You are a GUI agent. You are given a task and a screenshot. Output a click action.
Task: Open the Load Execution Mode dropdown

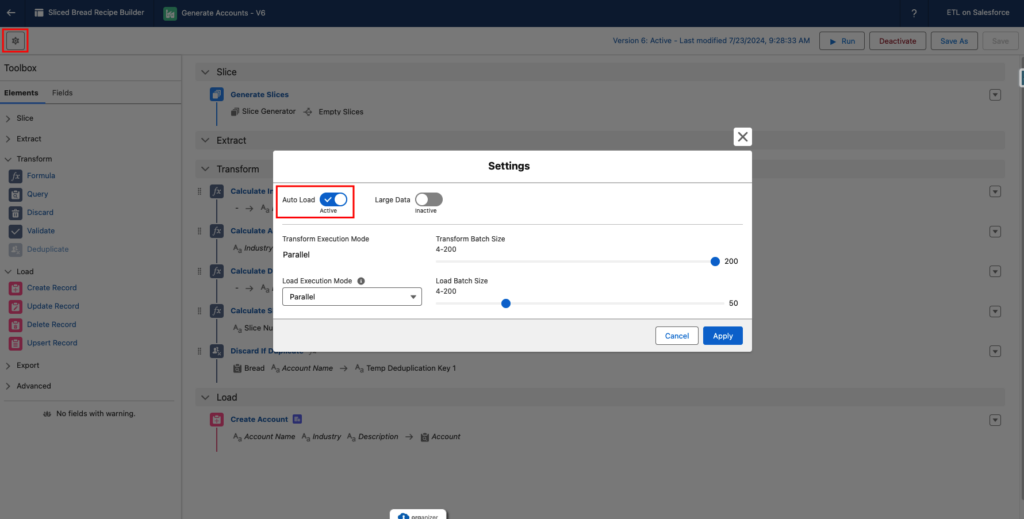coord(352,297)
